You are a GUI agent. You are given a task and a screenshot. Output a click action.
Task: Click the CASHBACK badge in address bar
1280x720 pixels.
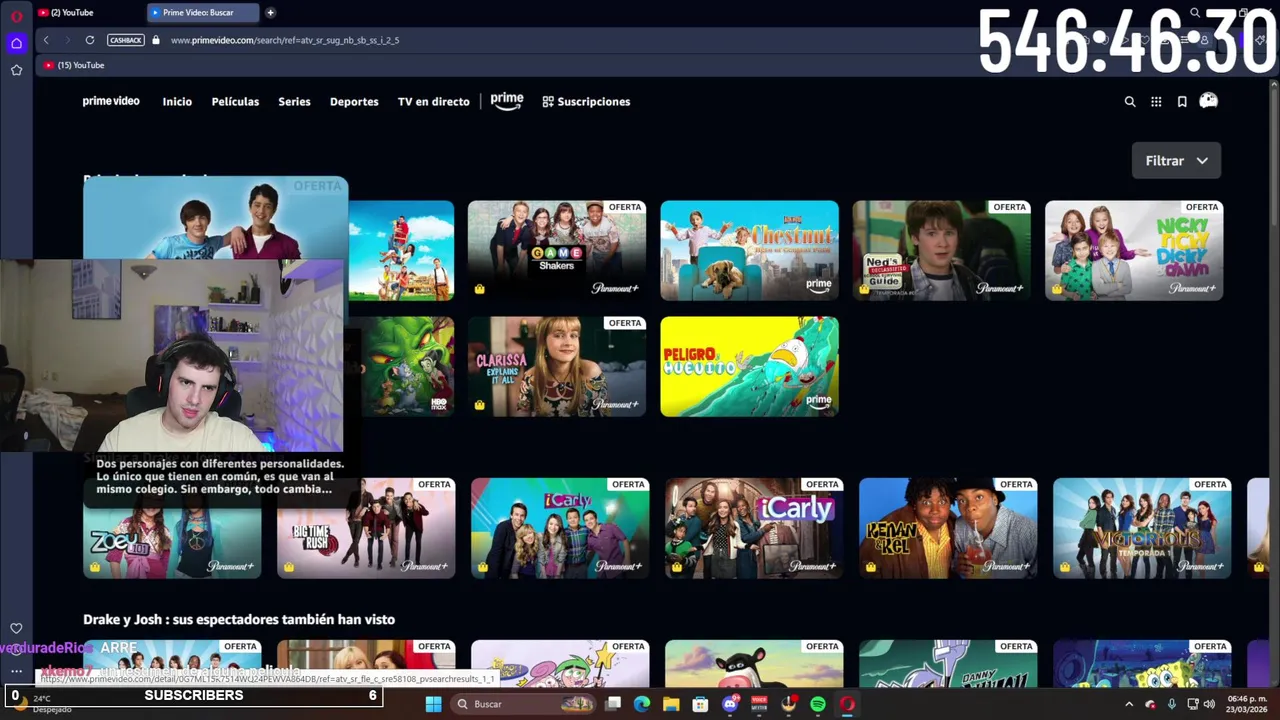(126, 40)
